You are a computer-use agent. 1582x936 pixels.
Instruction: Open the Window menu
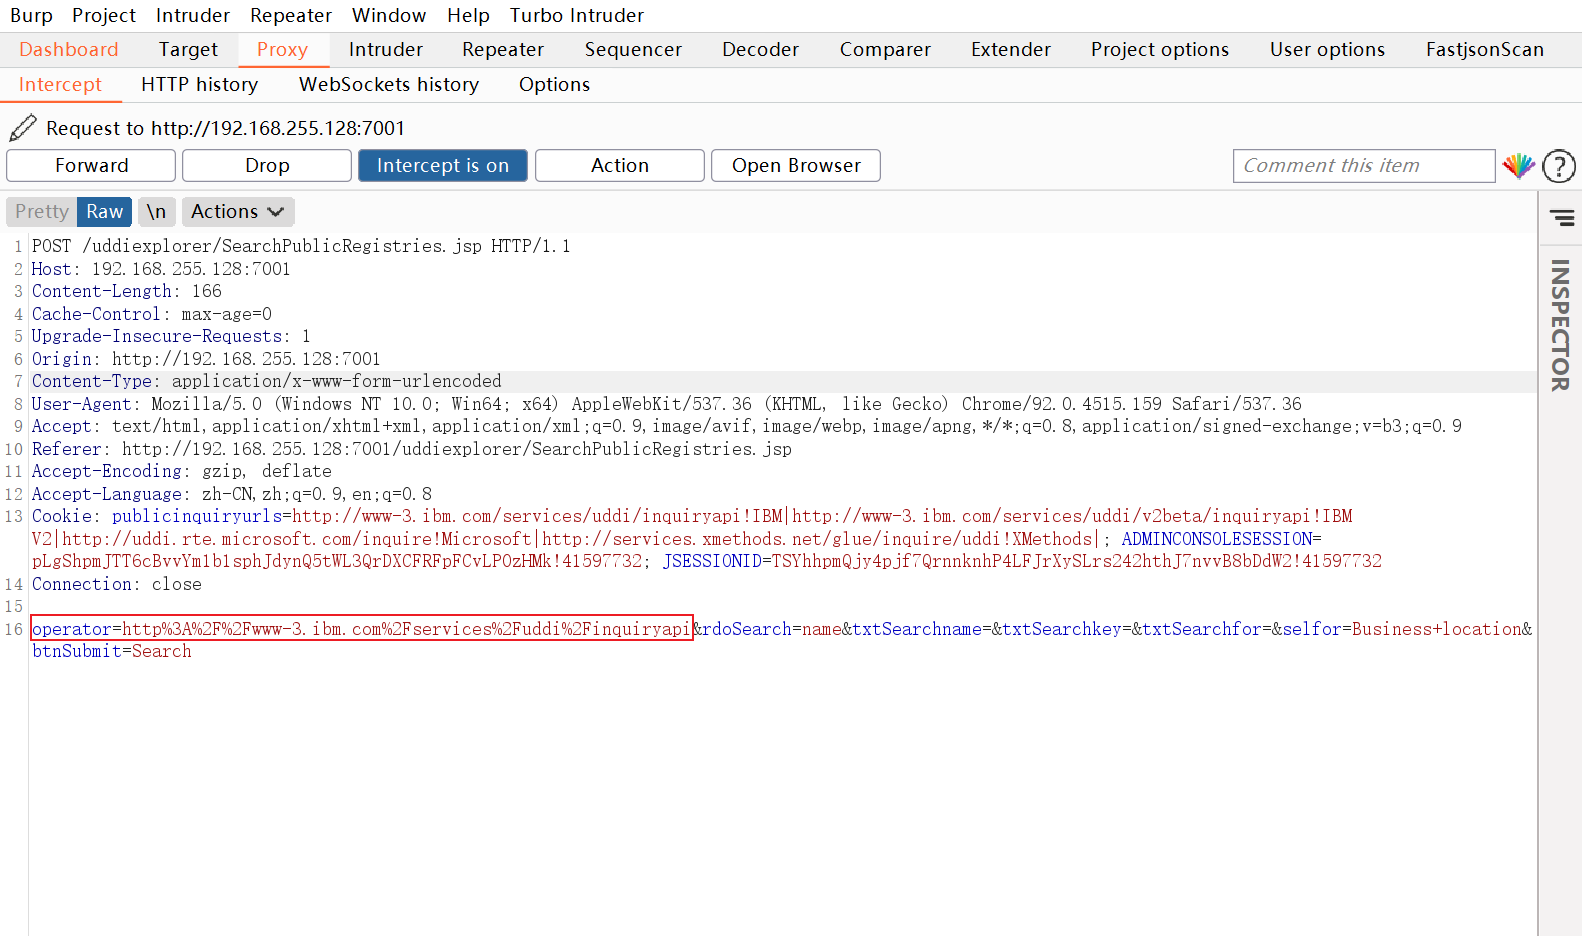pos(389,15)
